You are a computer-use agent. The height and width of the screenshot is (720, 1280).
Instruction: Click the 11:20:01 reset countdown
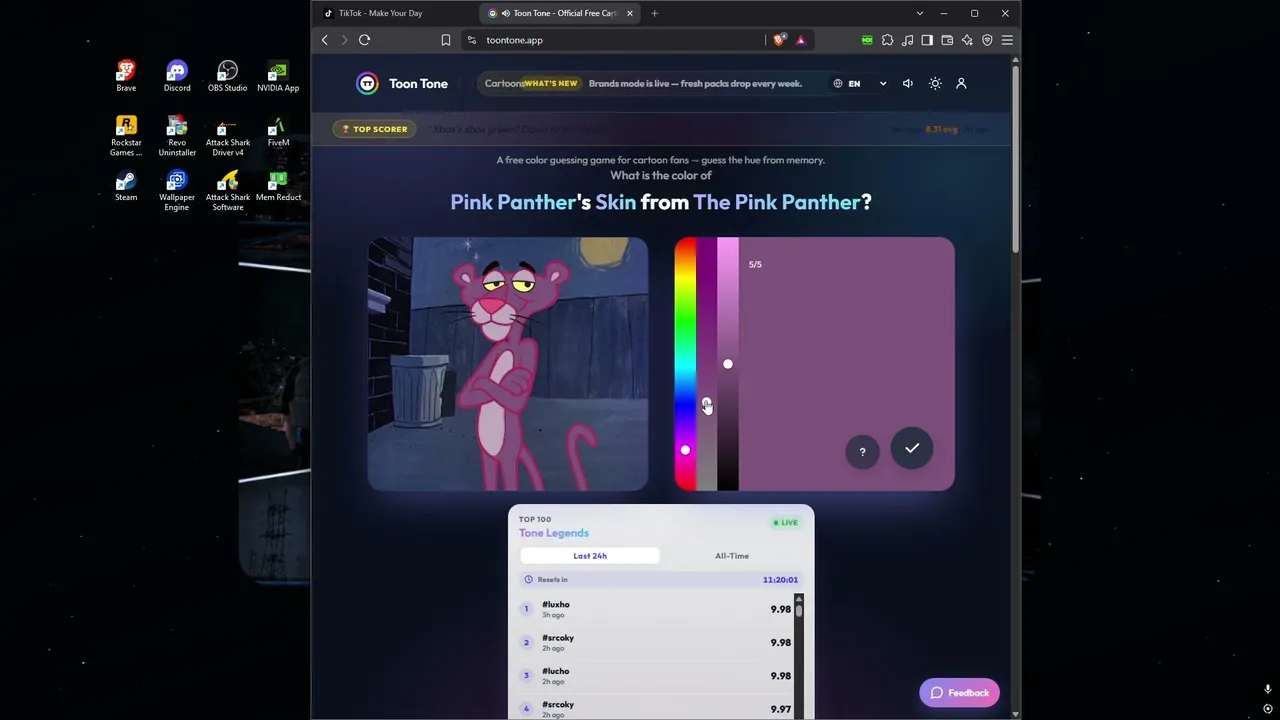pos(780,580)
